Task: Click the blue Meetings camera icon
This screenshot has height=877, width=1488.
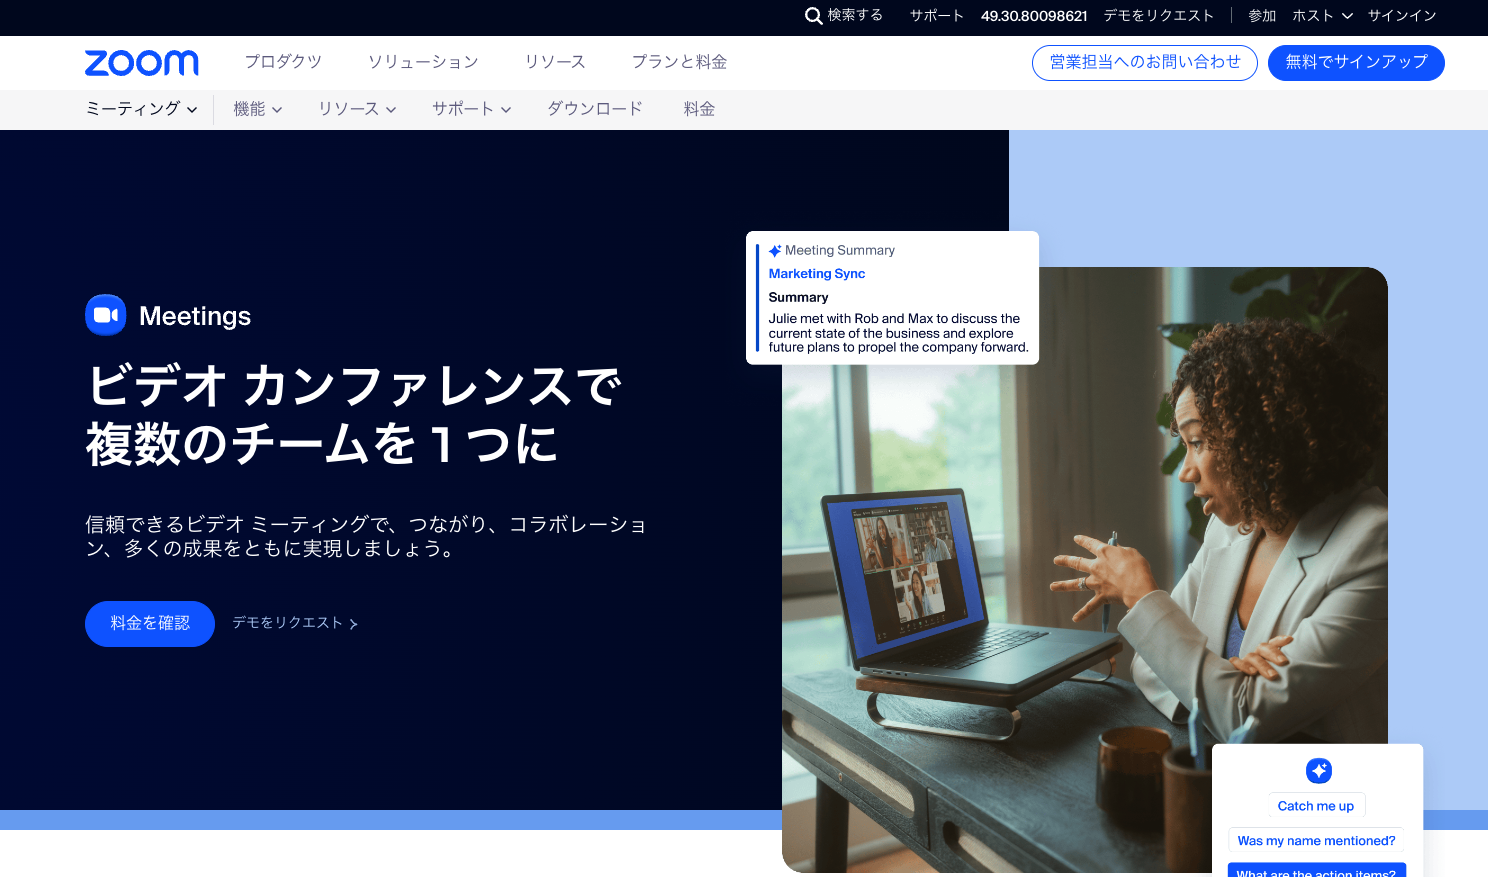Action: pyautogui.click(x=106, y=315)
